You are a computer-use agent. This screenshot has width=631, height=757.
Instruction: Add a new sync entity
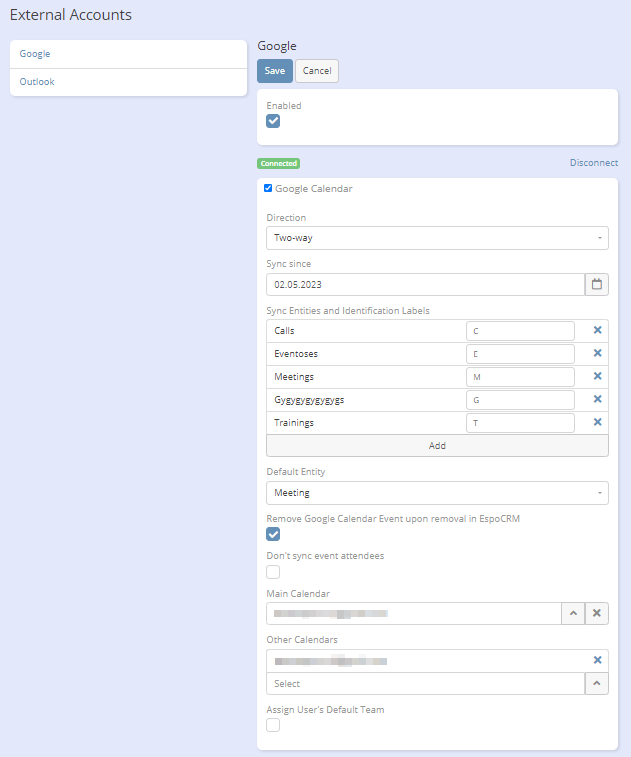point(437,446)
